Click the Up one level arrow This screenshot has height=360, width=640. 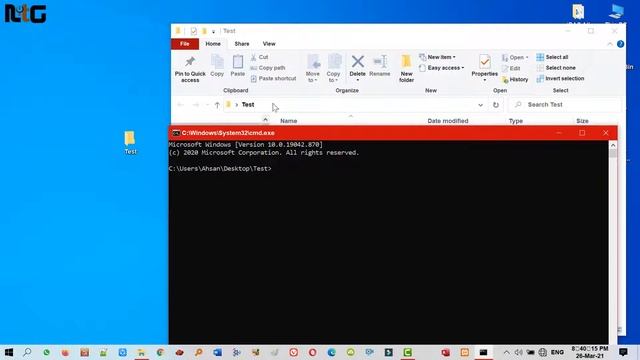tap(217, 105)
